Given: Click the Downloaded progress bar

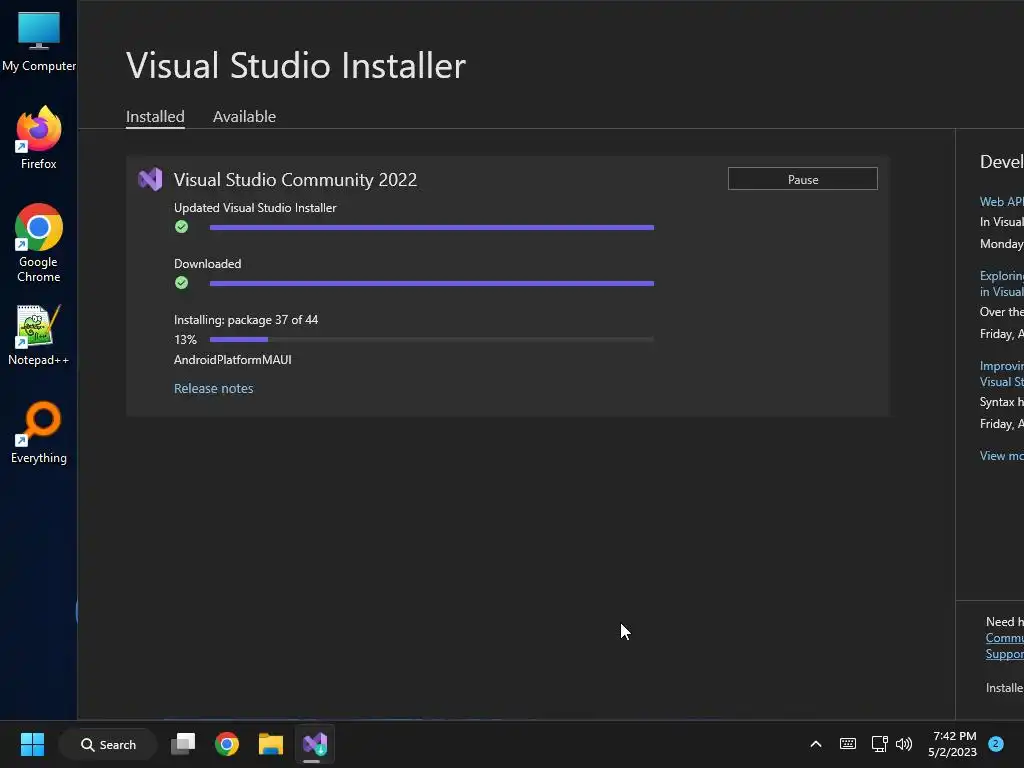Looking at the screenshot, I should tap(432, 283).
